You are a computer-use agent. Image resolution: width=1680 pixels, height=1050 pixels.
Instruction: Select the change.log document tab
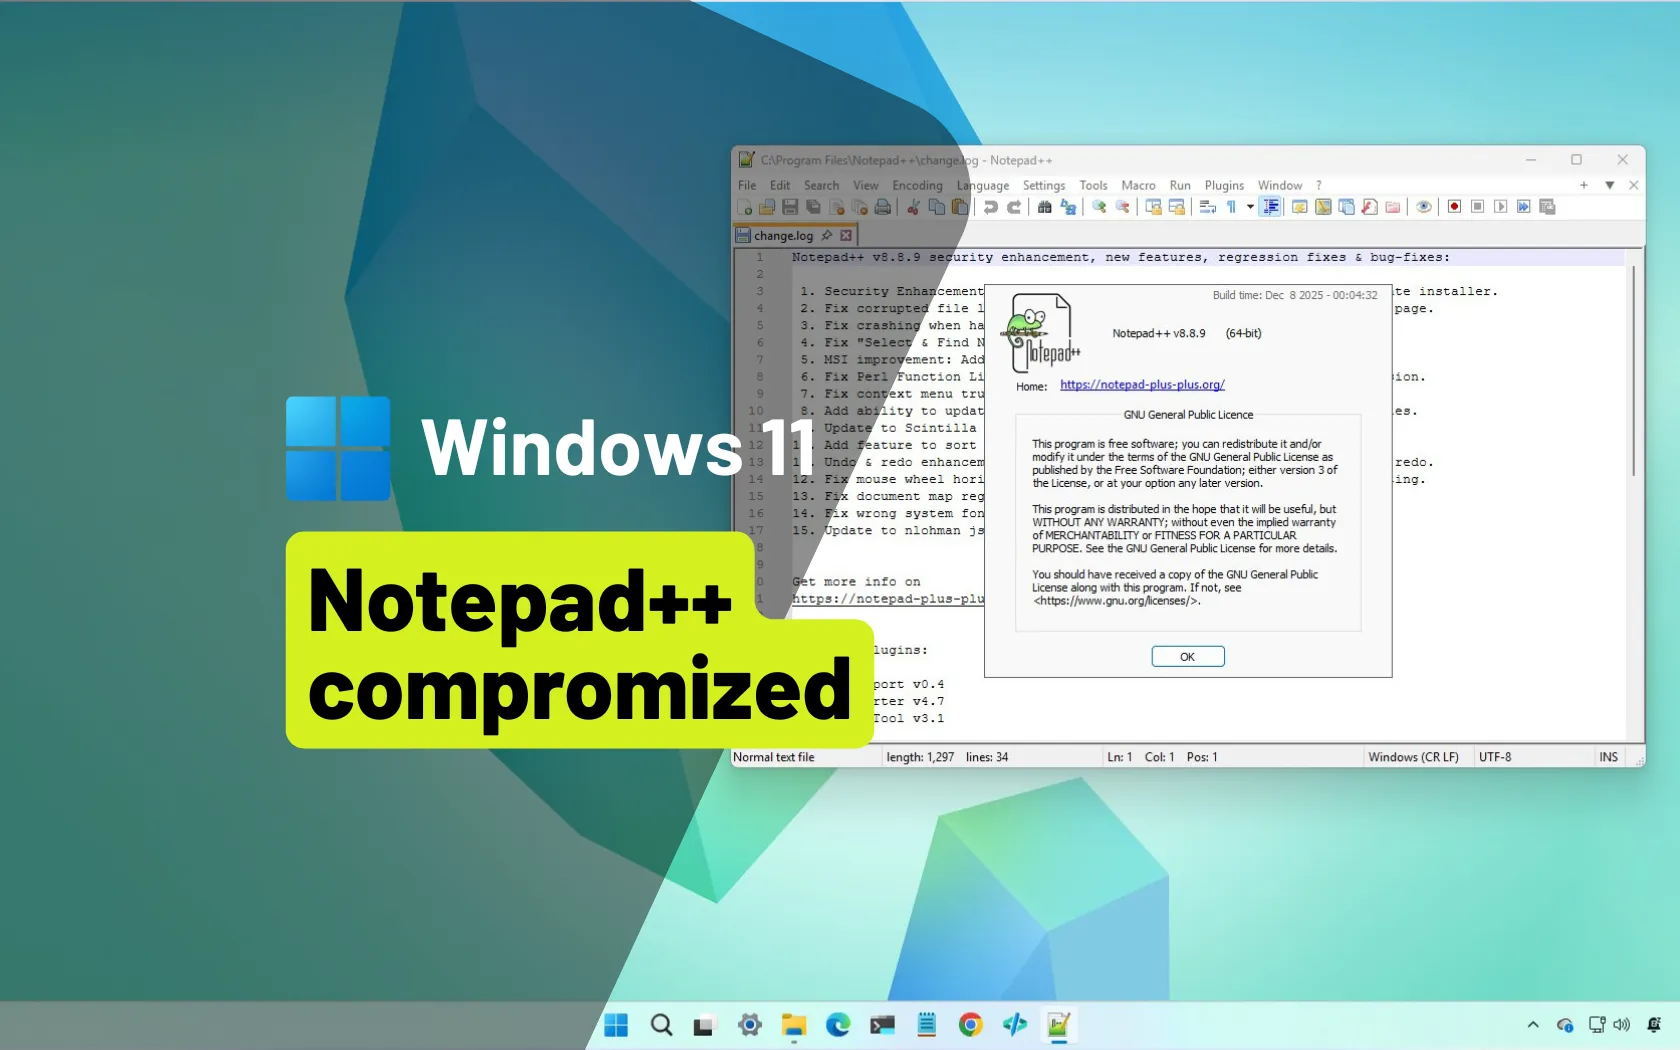(783, 236)
